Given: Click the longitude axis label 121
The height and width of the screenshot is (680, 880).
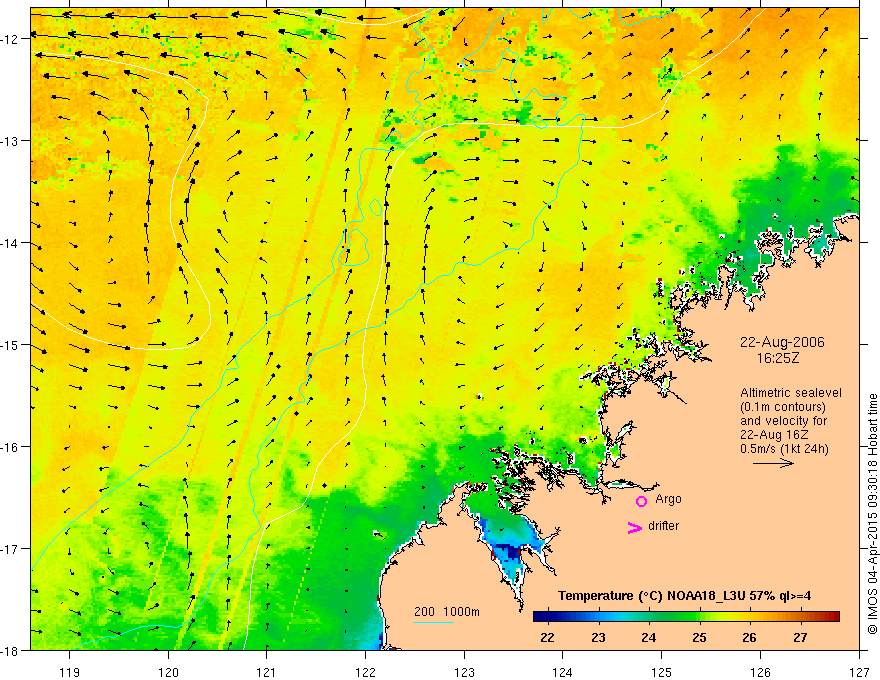Looking at the screenshot, I should click(x=267, y=672).
